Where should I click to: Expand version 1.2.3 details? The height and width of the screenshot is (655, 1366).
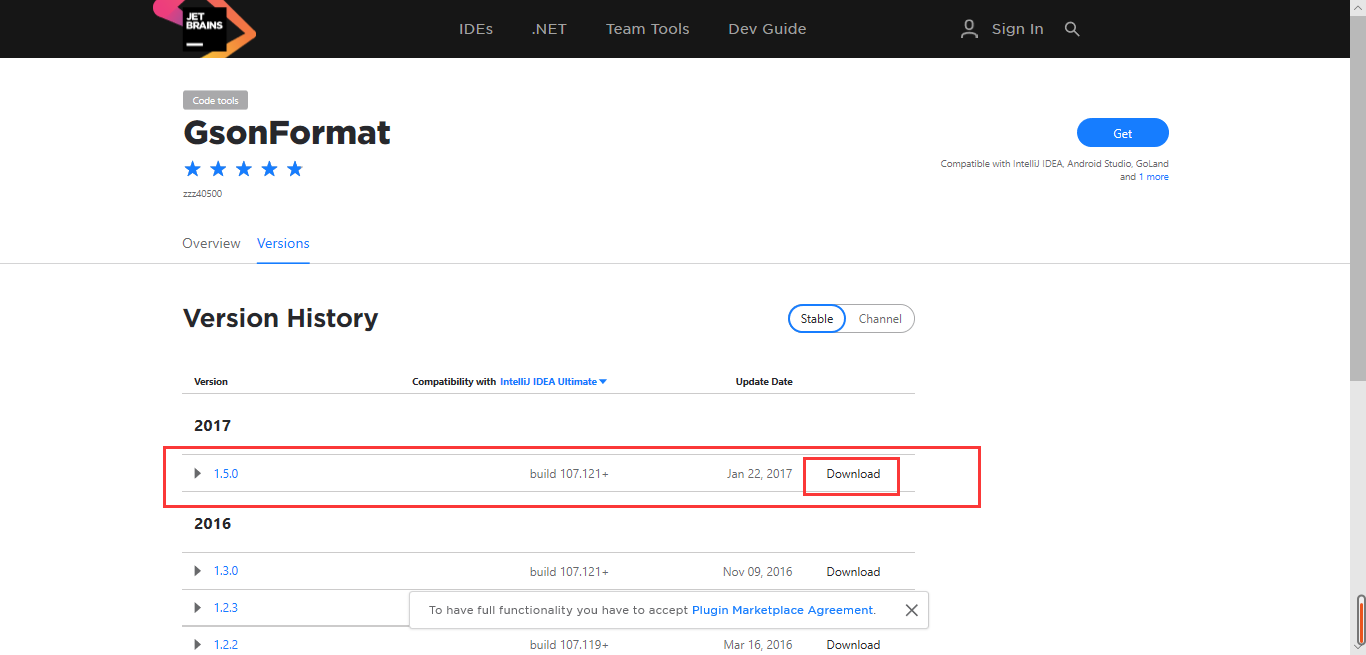point(198,607)
